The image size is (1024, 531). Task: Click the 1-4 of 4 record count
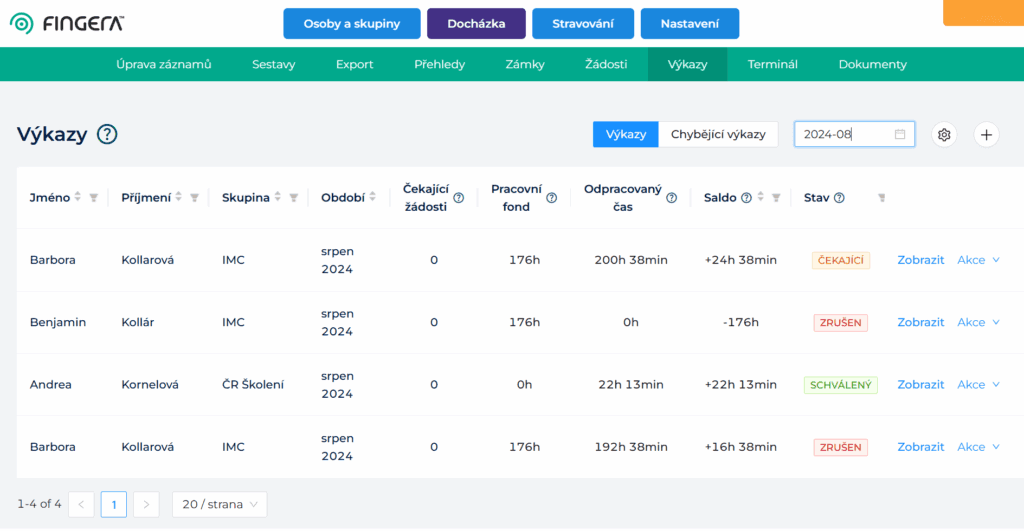click(39, 504)
